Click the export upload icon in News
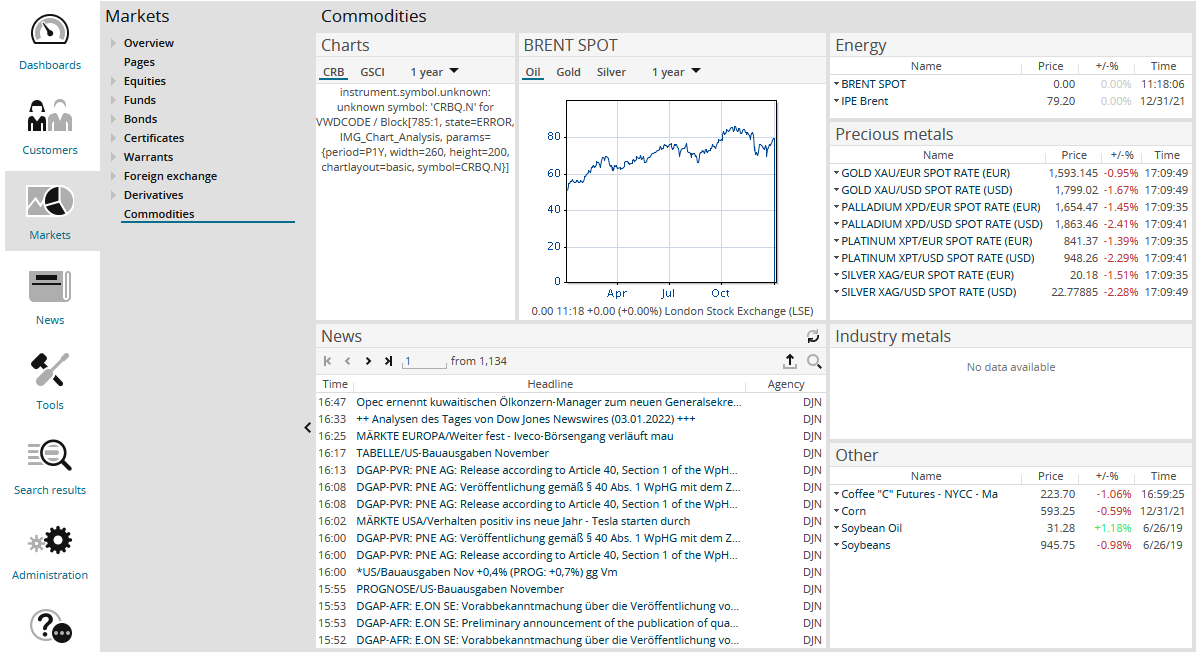This screenshot has width=1196, height=652. (789, 362)
